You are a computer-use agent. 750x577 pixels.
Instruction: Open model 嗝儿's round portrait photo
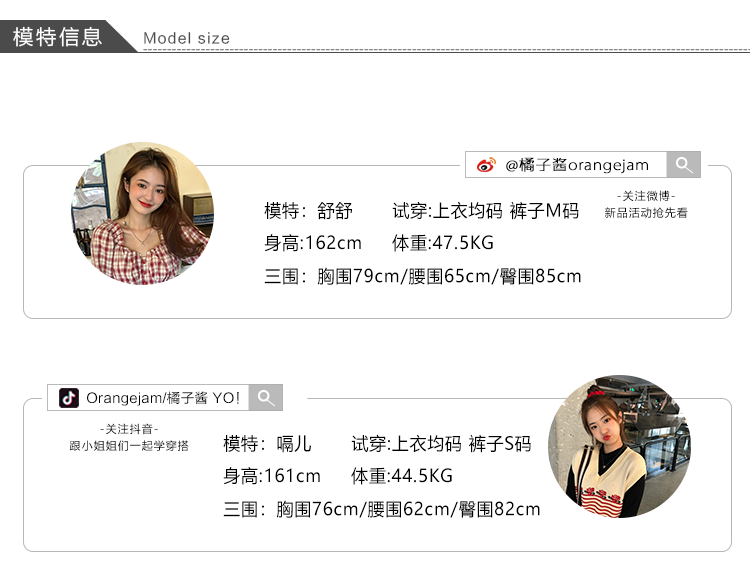tap(619, 447)
